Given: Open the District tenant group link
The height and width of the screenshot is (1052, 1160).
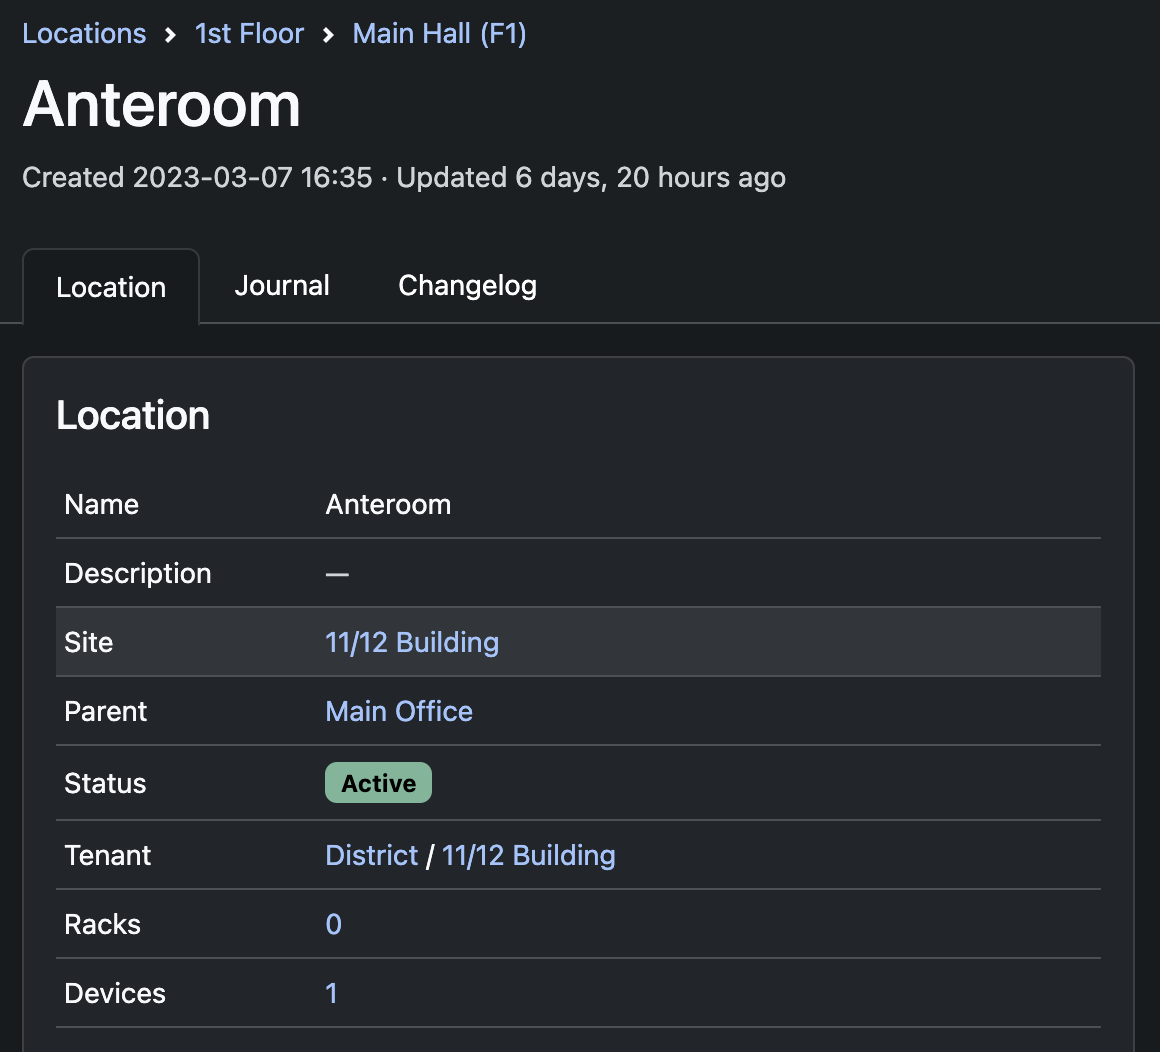Looking at the screenshot, I should click(x=371, y=855).
